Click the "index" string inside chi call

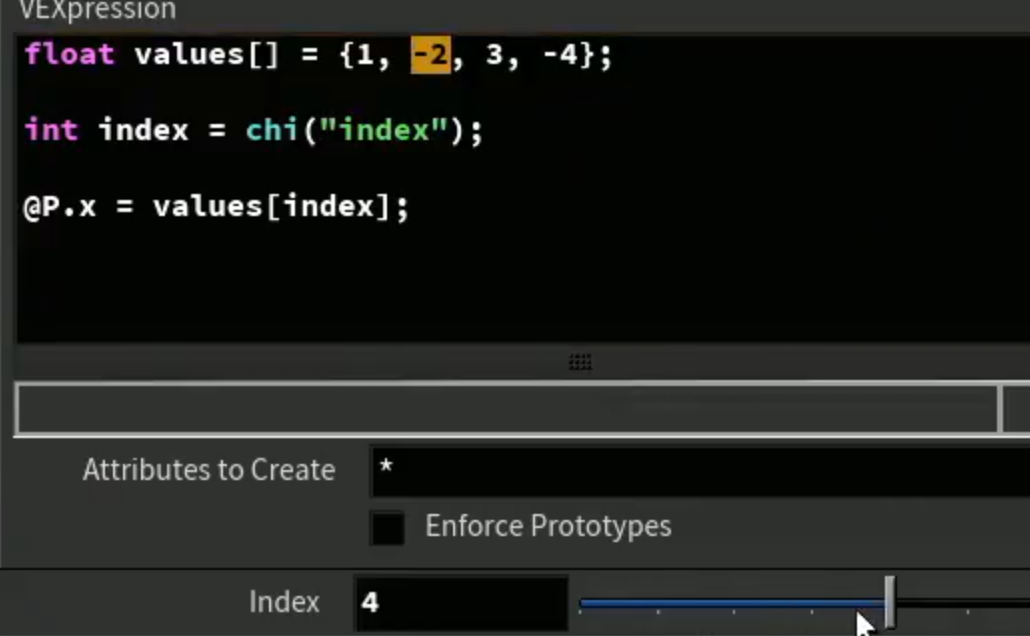[384, 130]
